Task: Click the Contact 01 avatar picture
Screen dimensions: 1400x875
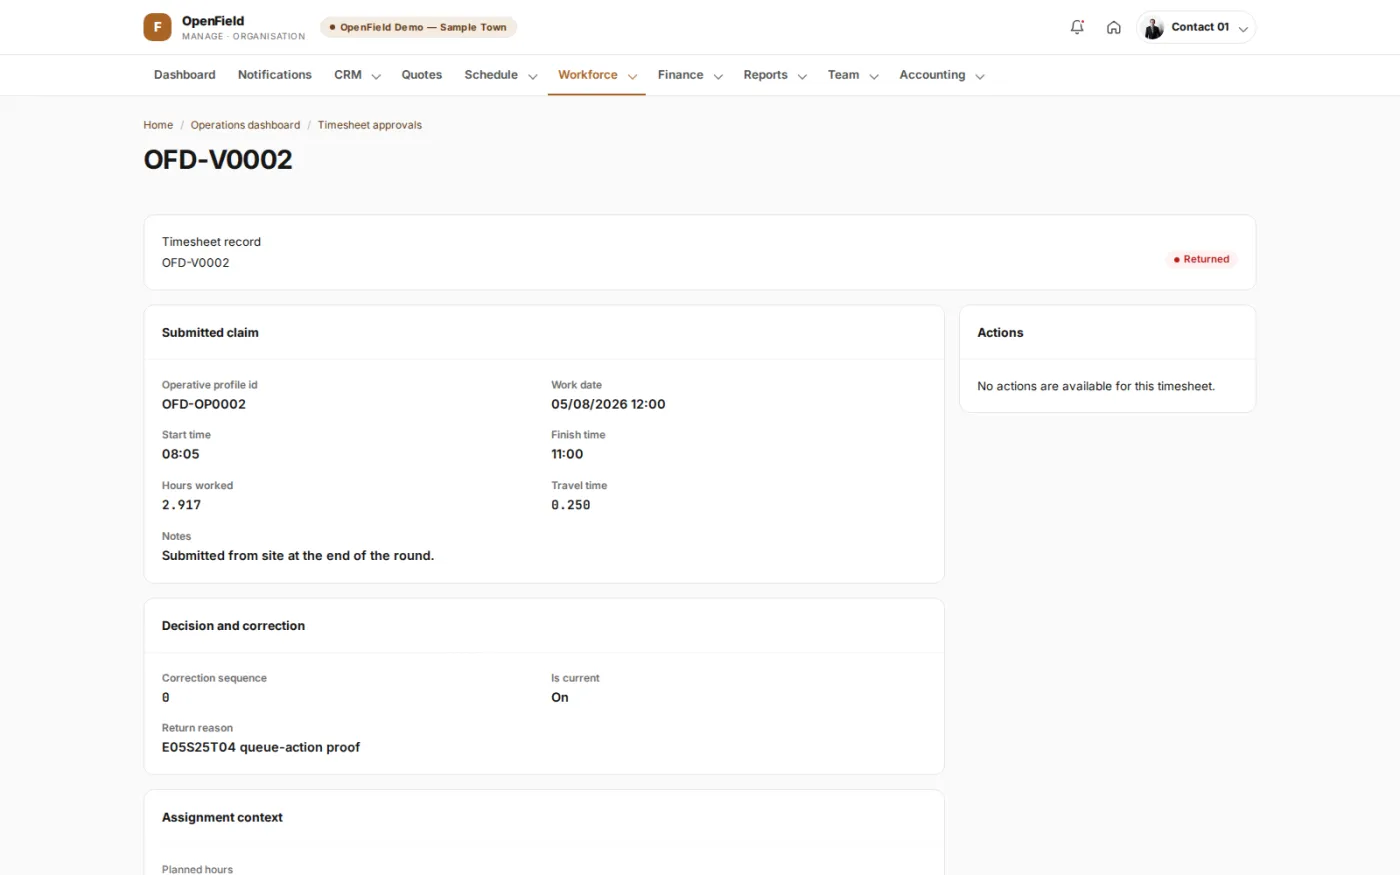Action: point(1154,28)
